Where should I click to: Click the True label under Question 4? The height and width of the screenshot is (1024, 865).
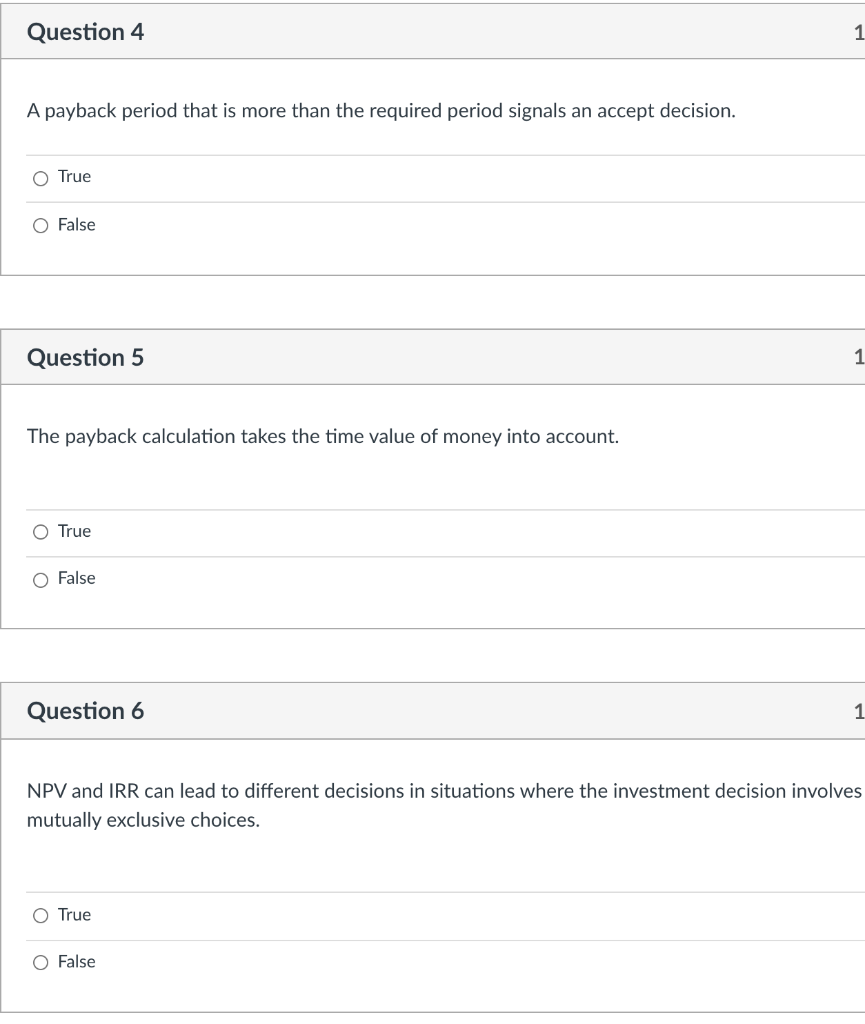(74, 176)
